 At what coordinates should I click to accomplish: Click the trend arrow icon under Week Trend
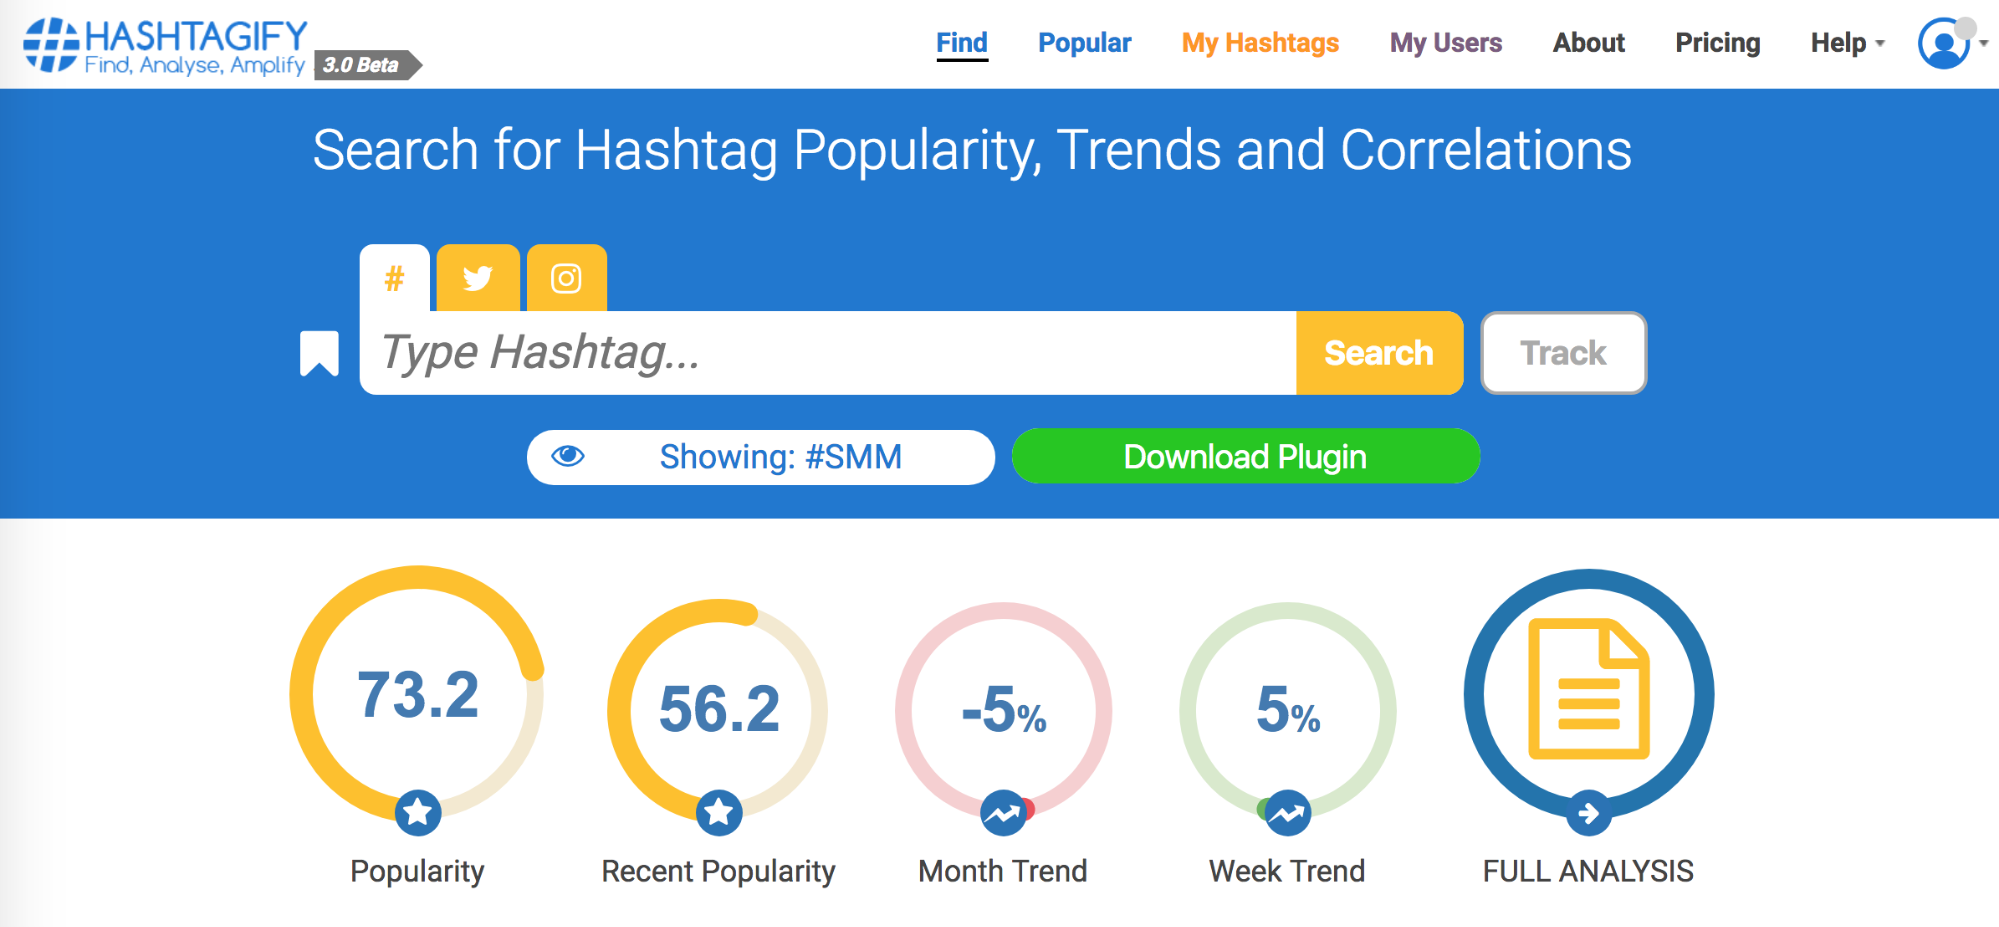(x=1288, y=813)
